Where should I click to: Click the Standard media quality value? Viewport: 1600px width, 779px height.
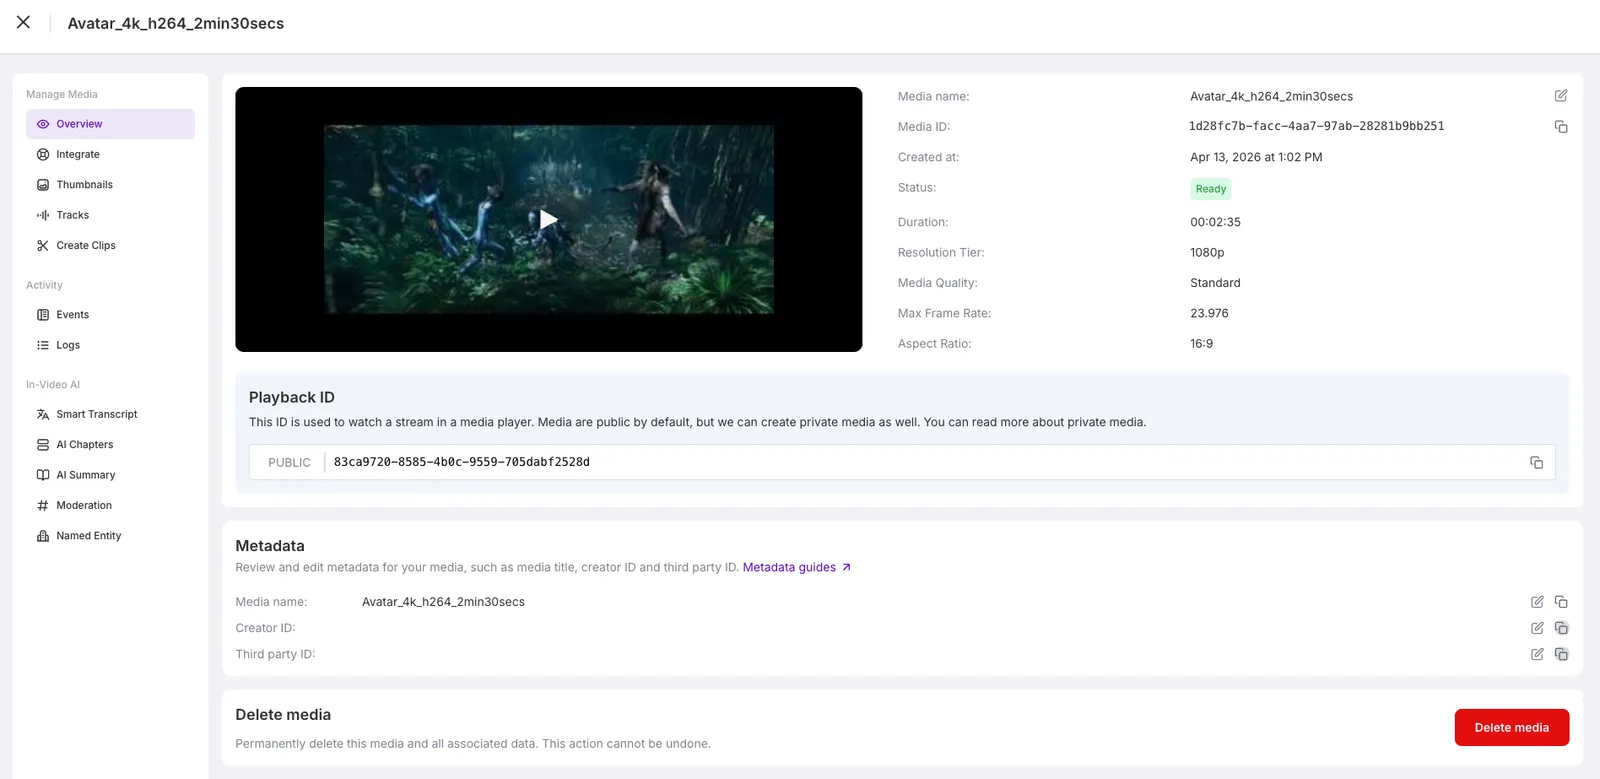pos(1215,283)
